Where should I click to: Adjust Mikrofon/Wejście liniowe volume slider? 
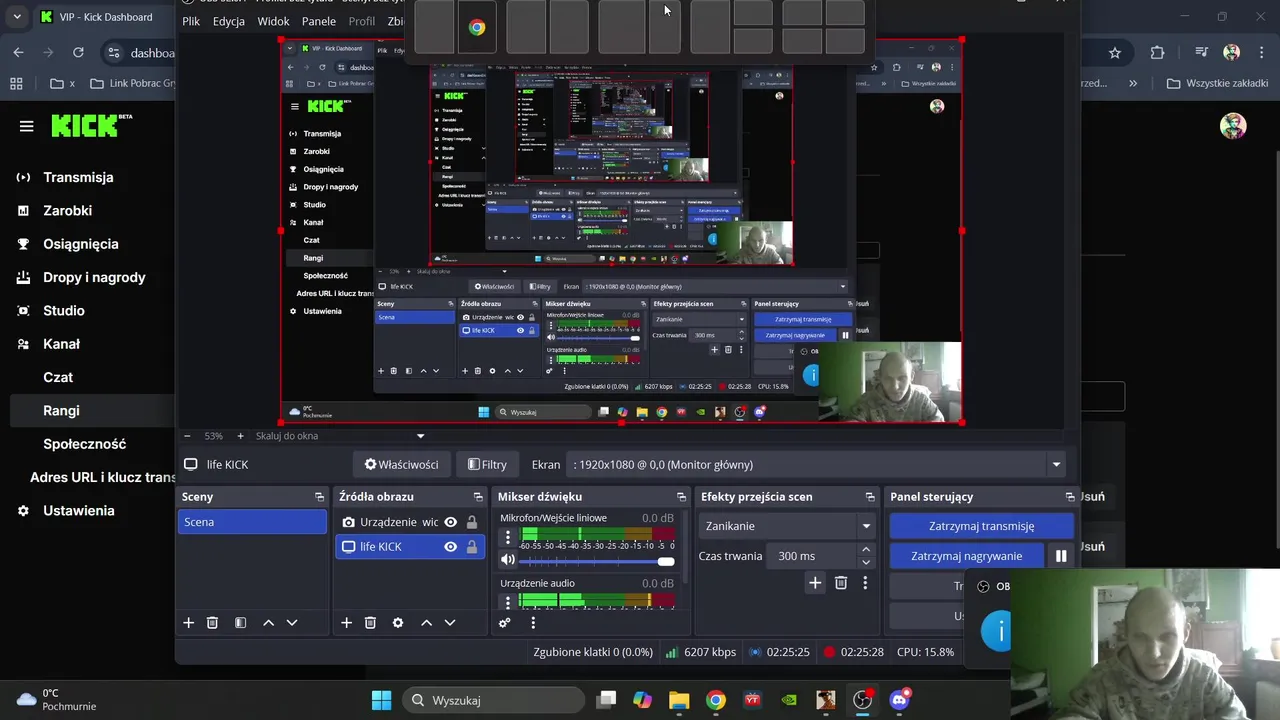click(597, 561)
